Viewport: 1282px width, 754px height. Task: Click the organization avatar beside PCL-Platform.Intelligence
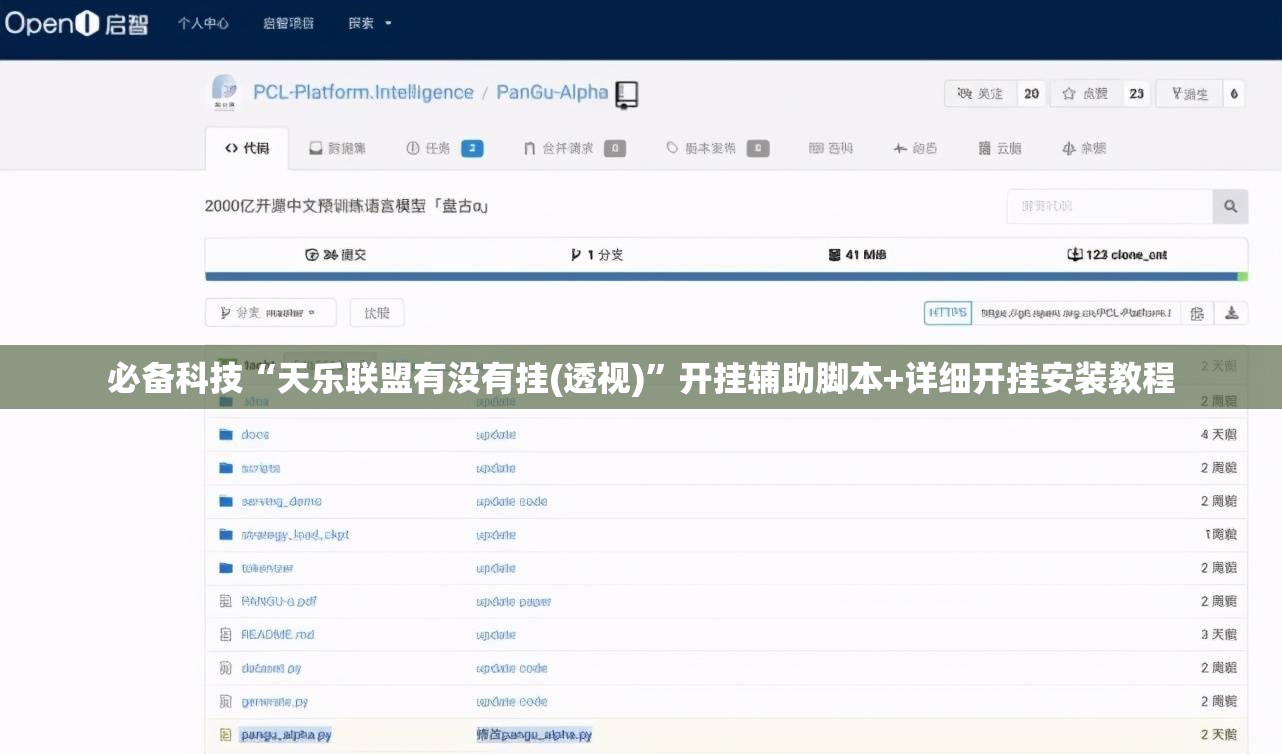(224, 93)
